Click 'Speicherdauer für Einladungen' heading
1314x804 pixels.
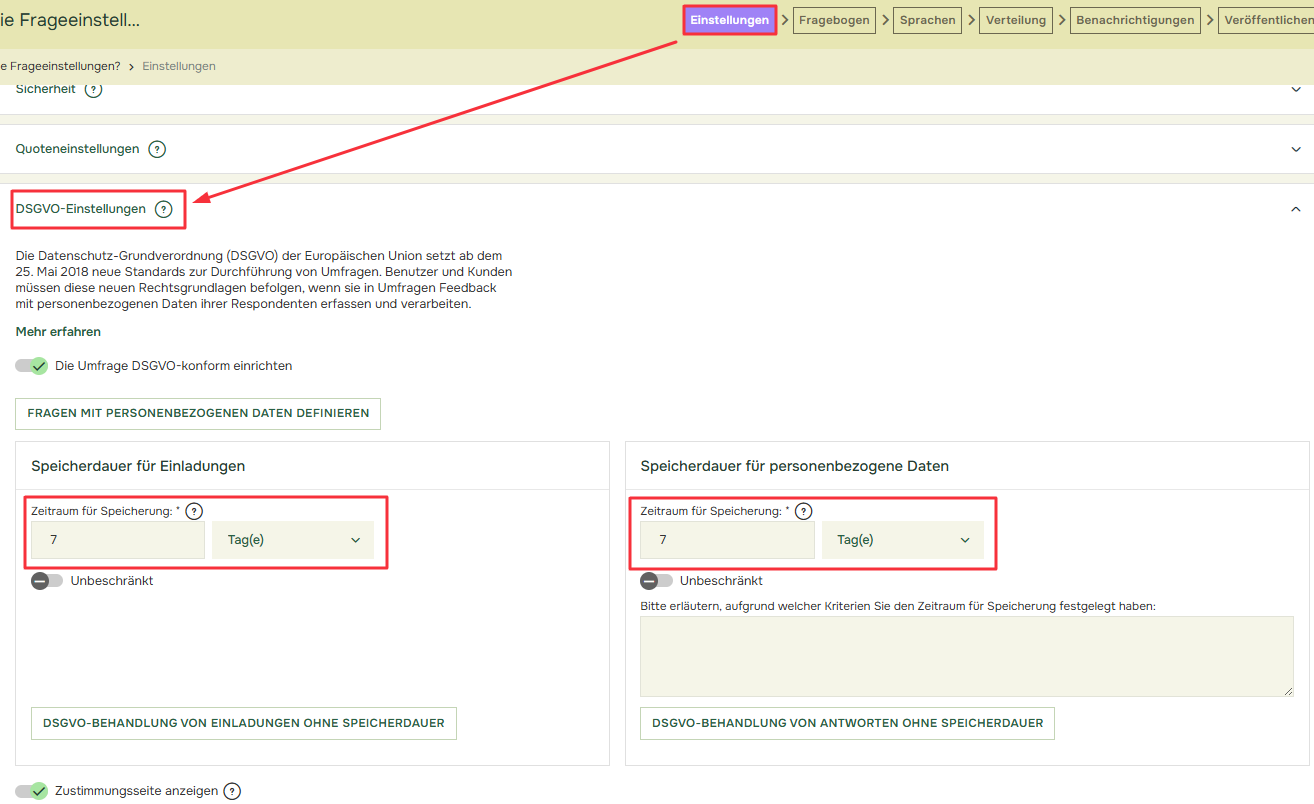(x=138, y=466)
